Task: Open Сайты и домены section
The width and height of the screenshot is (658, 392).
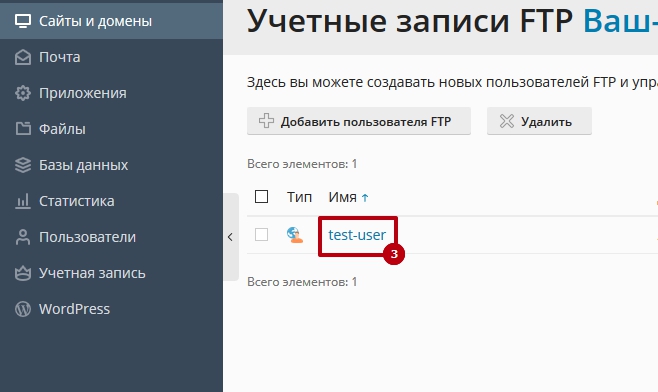Action: 111,21
